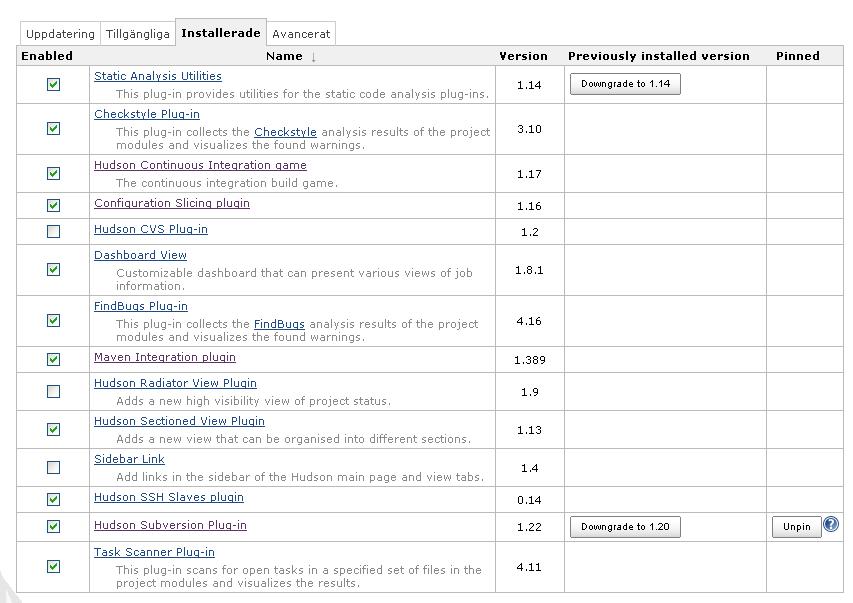Viewport: 853px width, 603px height.
Task: Enable the Sidebar Link plugin checkbox
Action: pyautogui.click(x=54, y=467)
